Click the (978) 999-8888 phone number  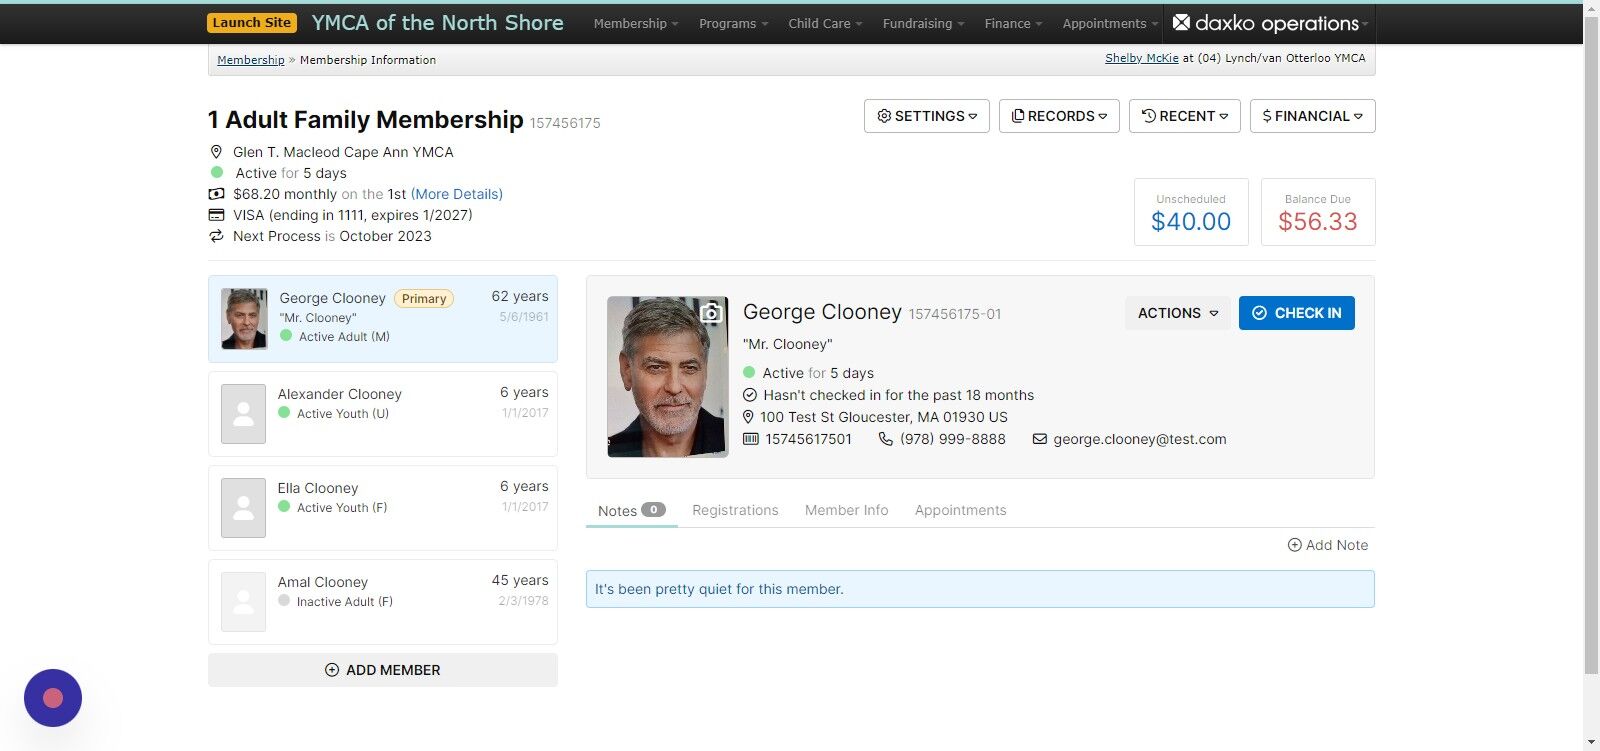pos(953,439)
